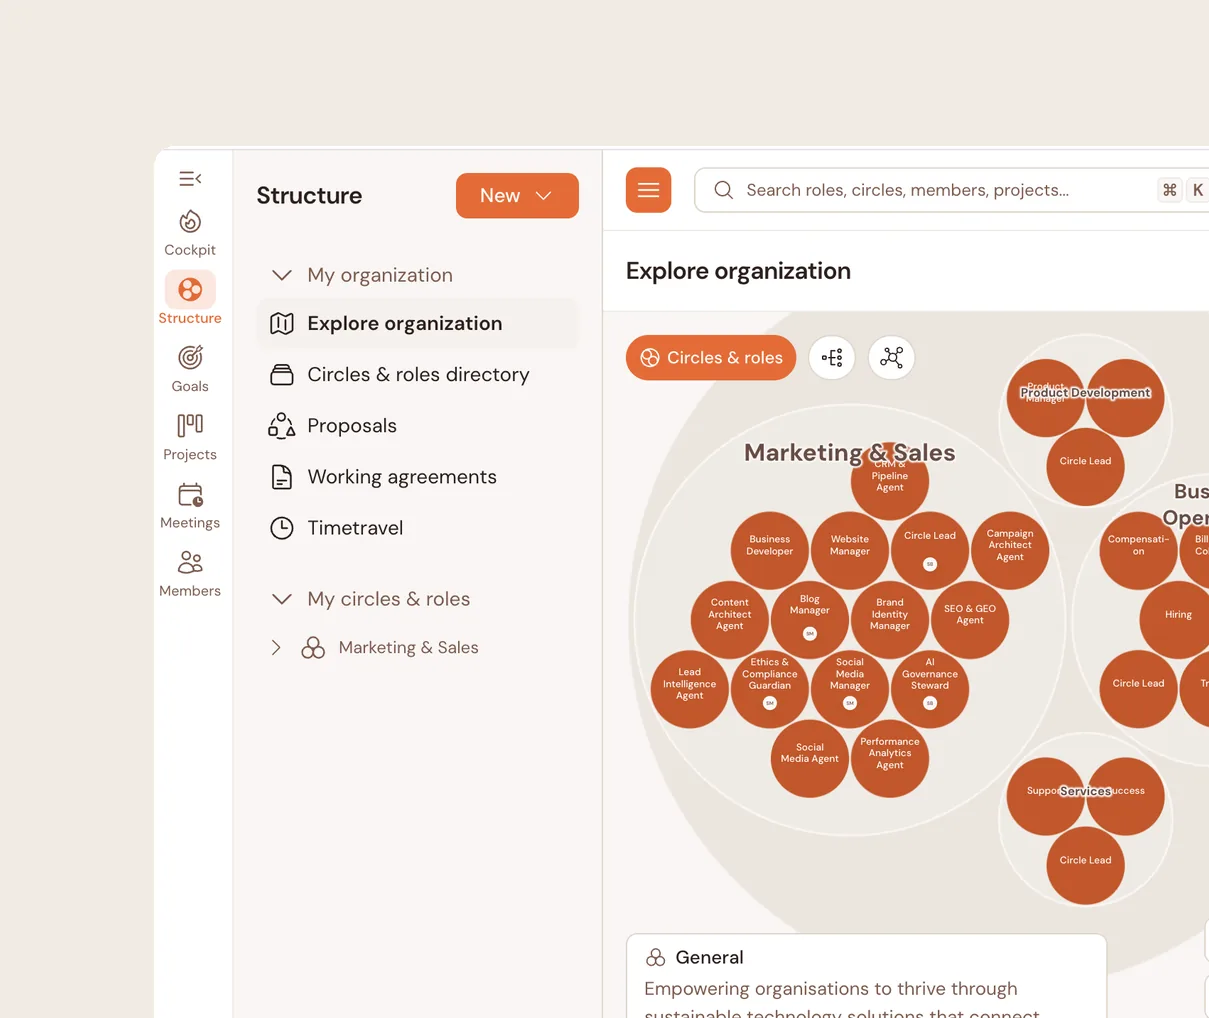1209x1018 pixels.
Task: Click the Marketing & Sales circle title
Action: (x=849, y=452)
